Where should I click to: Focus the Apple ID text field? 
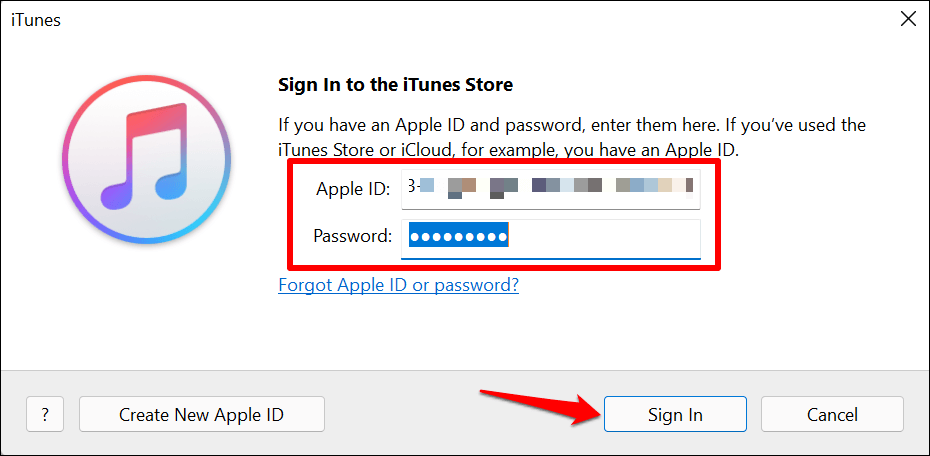click(550, 188)
